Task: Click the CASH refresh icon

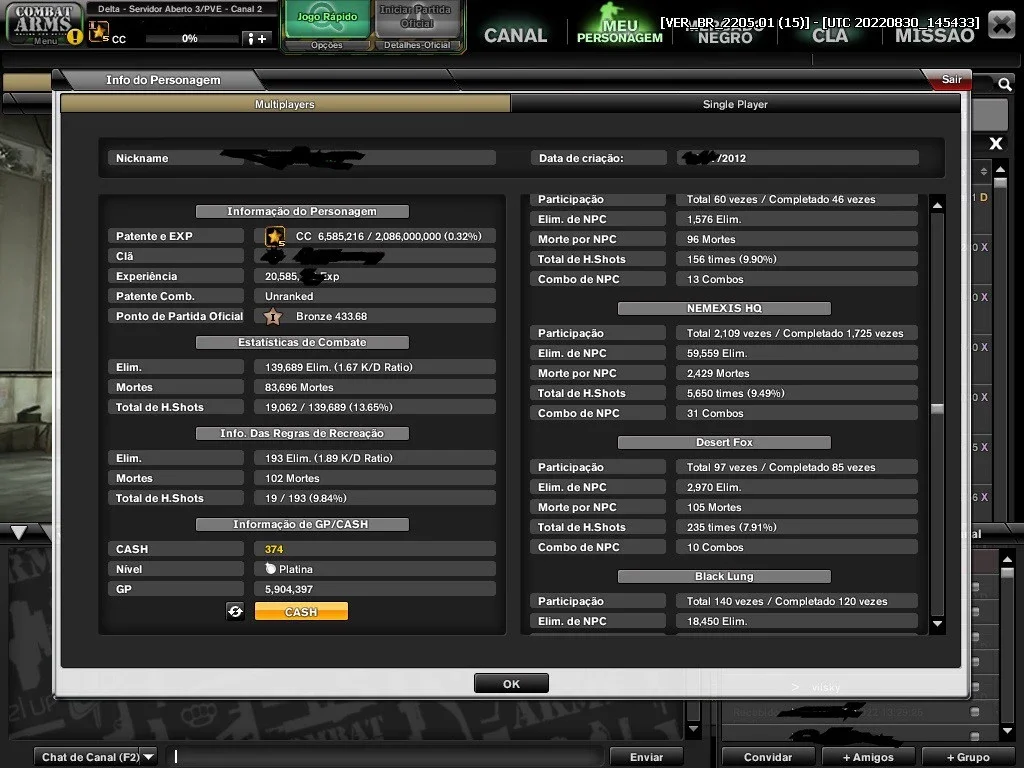Action: click(x=235, y=611)
